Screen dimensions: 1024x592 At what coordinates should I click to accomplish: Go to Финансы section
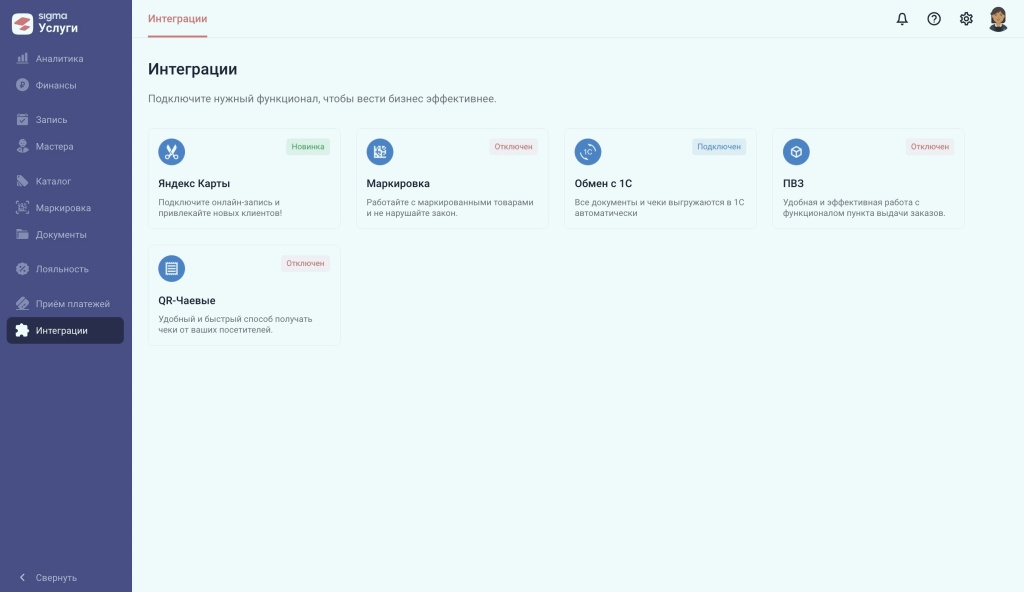tap(56, 85)
